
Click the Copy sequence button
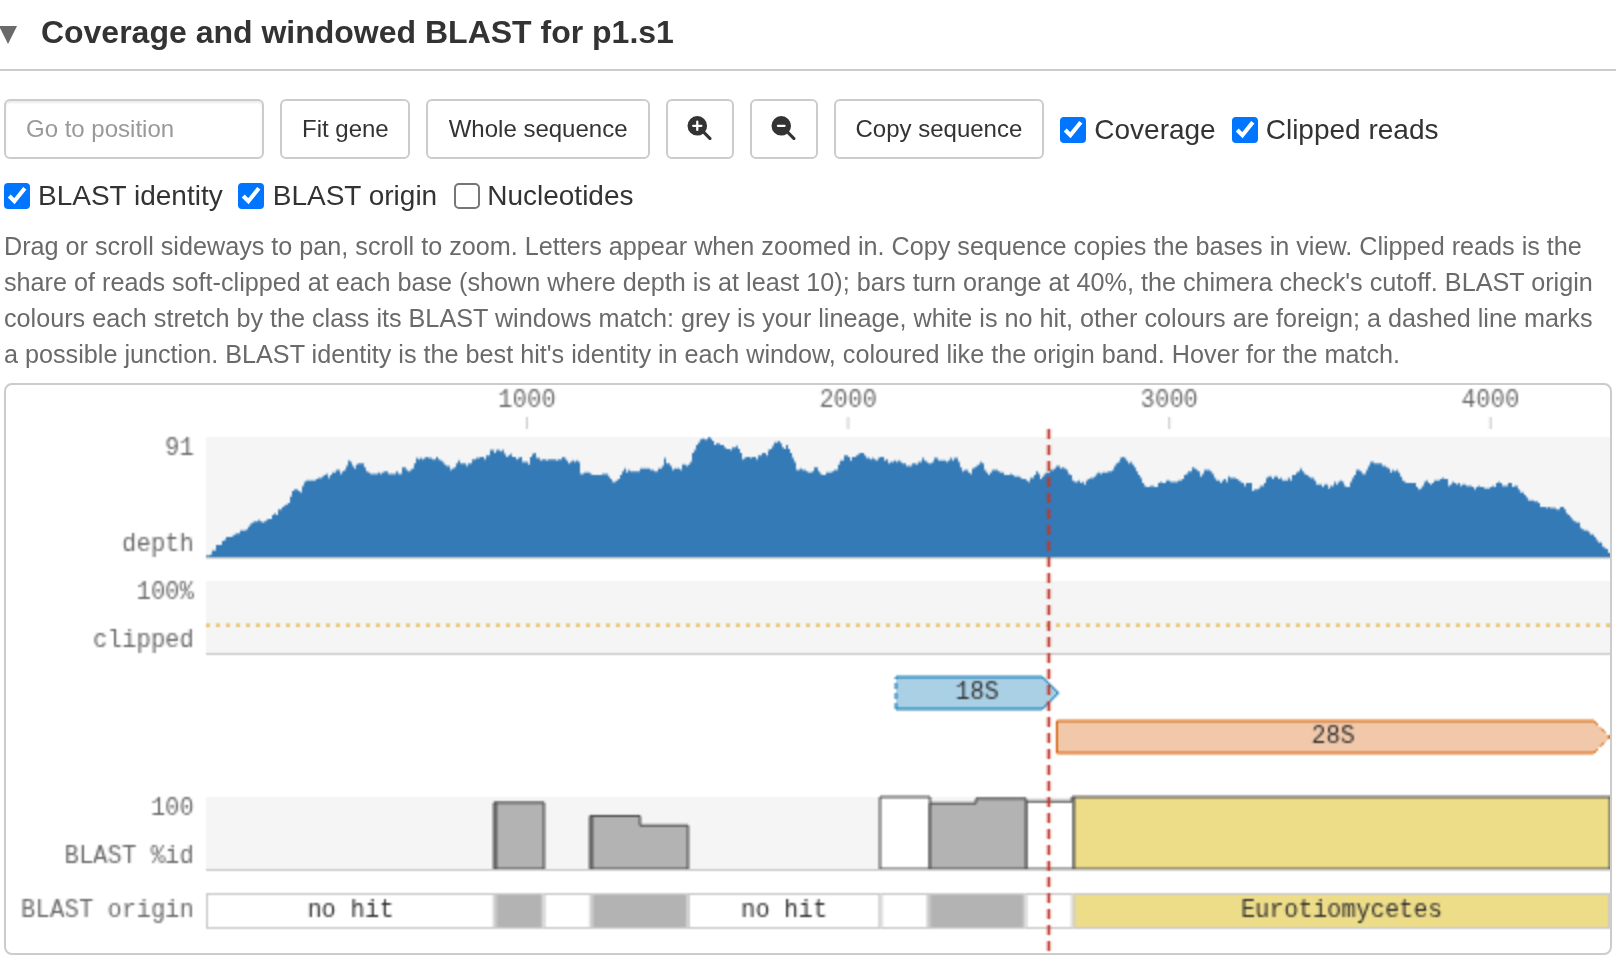pyautogui.click(x=939, y=129)
